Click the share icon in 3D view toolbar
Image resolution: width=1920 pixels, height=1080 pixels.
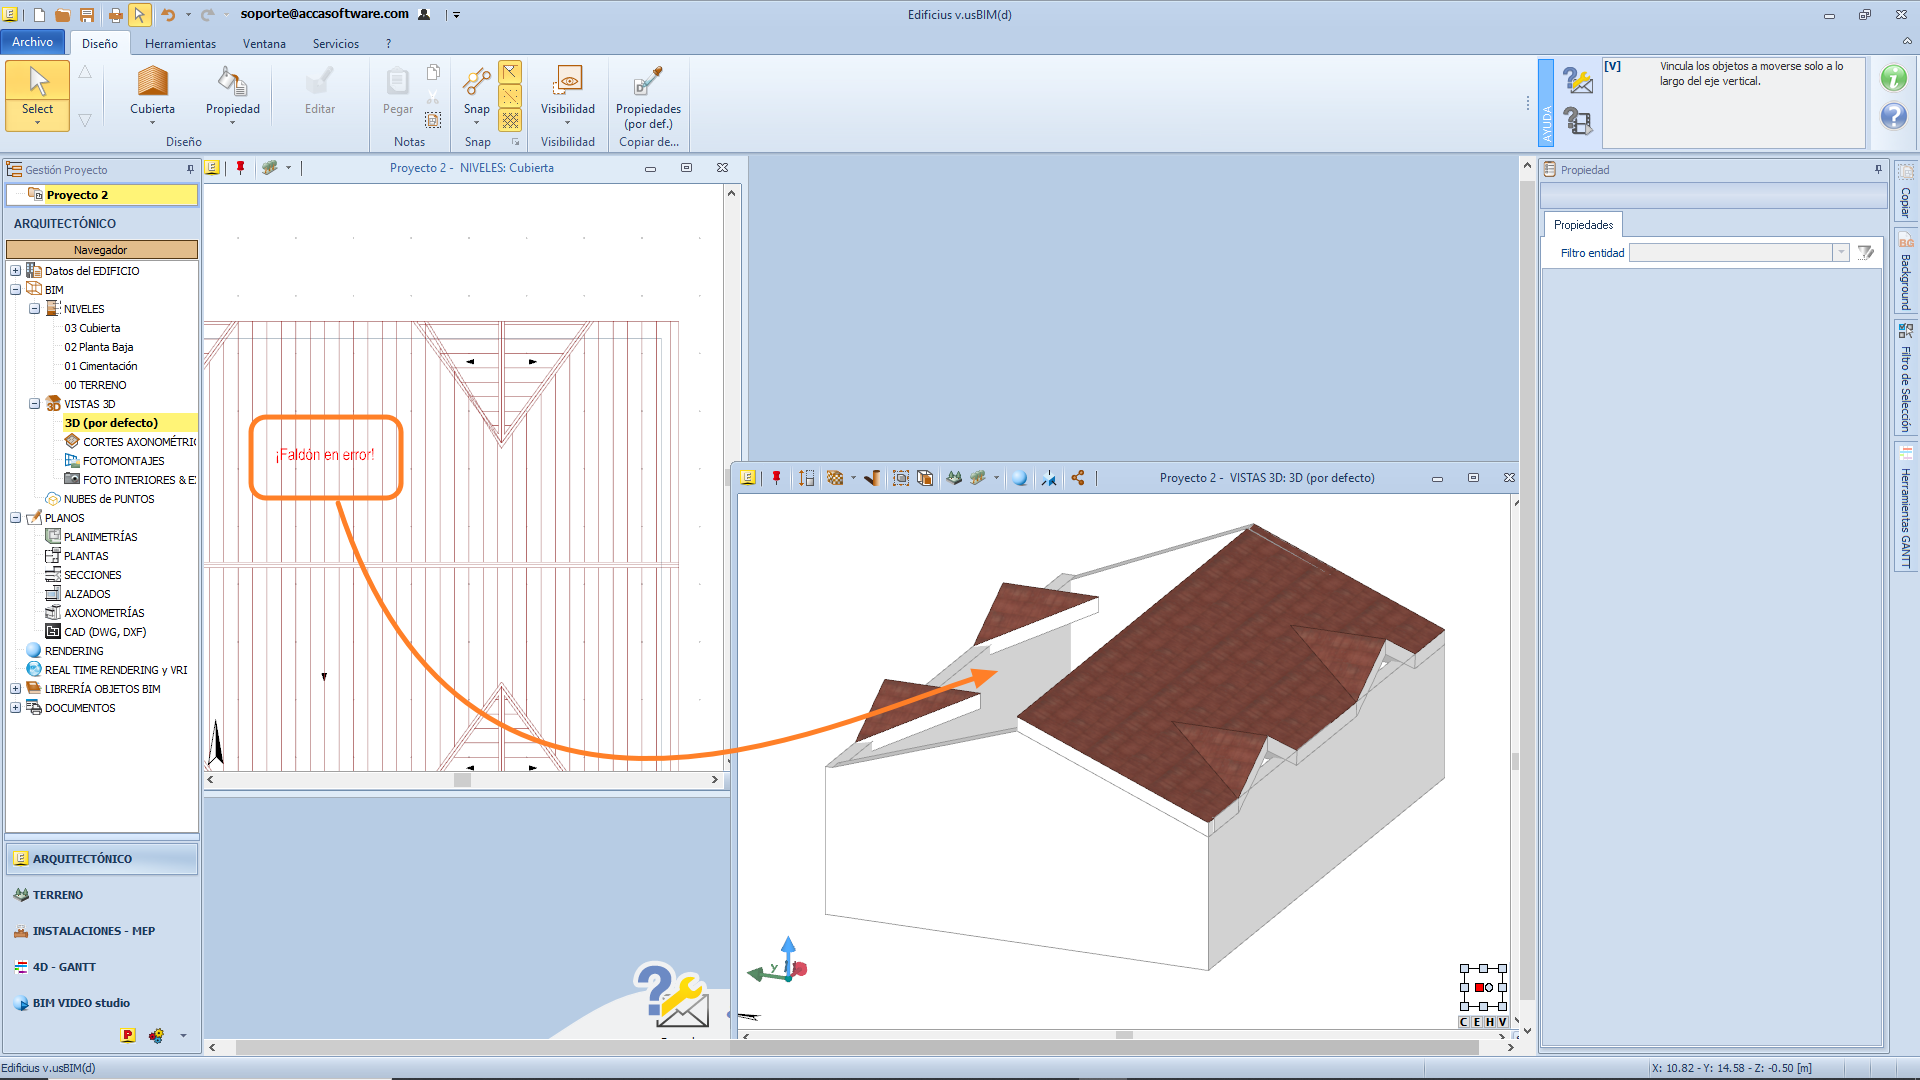pos(1078,478)
